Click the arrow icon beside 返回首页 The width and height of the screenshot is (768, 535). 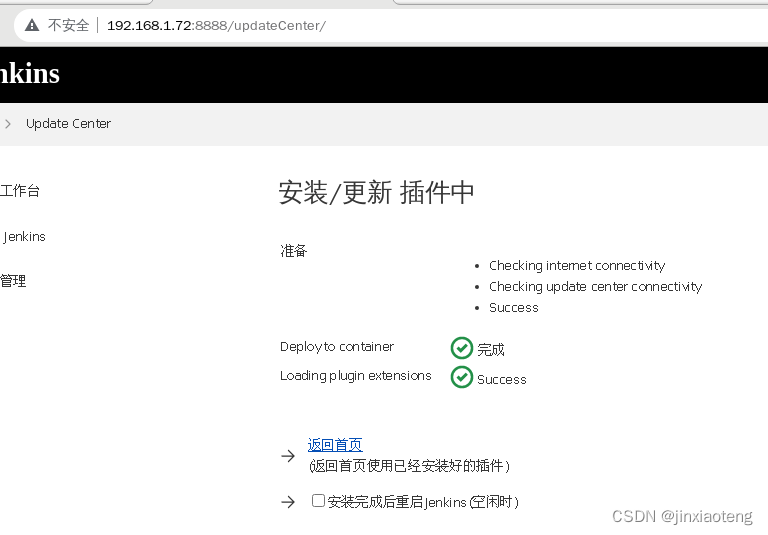tap(288, 456)
